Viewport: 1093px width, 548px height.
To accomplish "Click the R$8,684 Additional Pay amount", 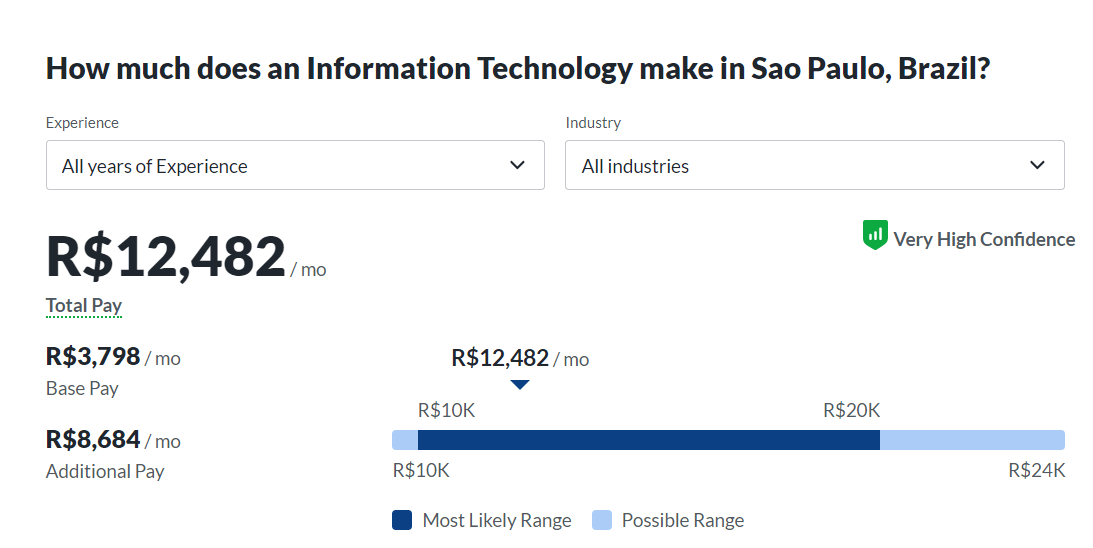I will [93, 439].
